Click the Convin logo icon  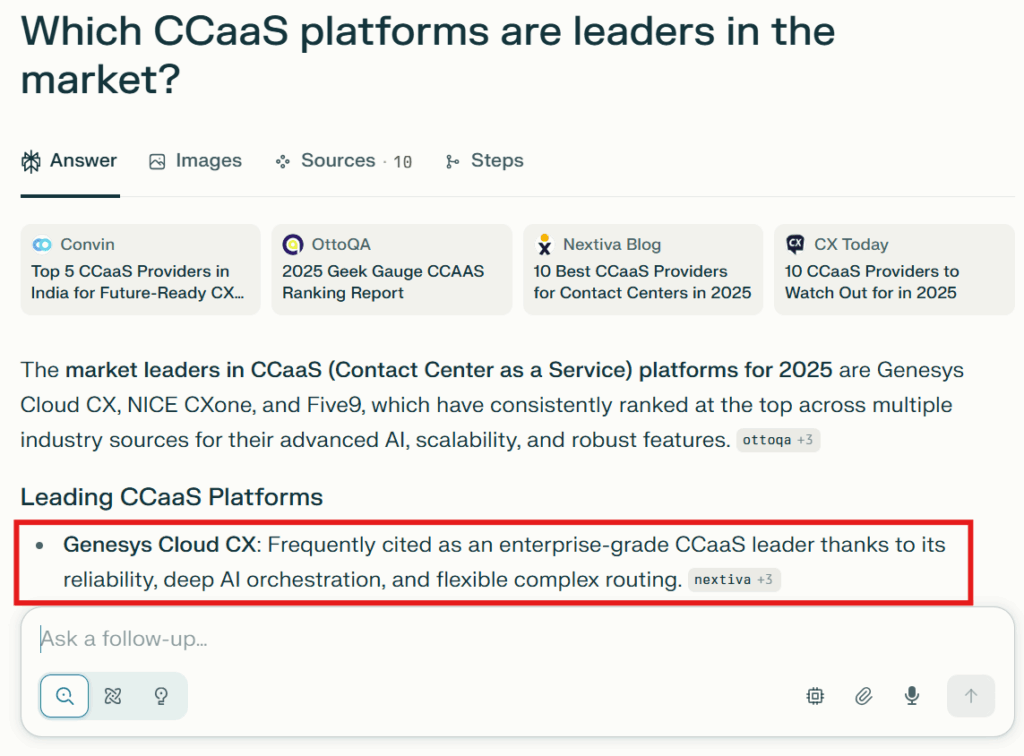[x=42, y=245]
